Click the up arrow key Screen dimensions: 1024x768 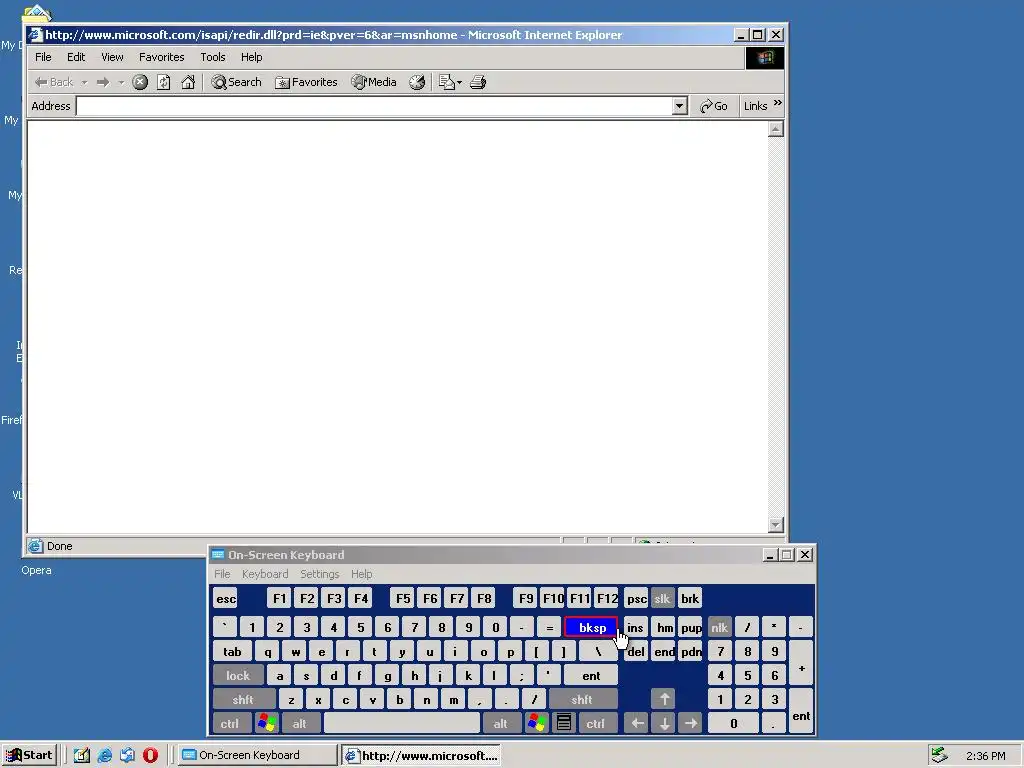tap(664, 699)
